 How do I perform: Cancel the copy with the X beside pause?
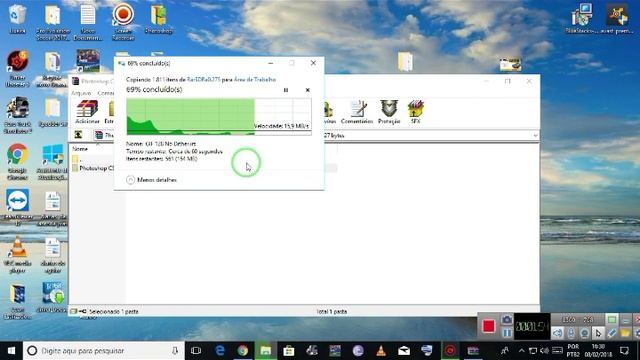307,90
